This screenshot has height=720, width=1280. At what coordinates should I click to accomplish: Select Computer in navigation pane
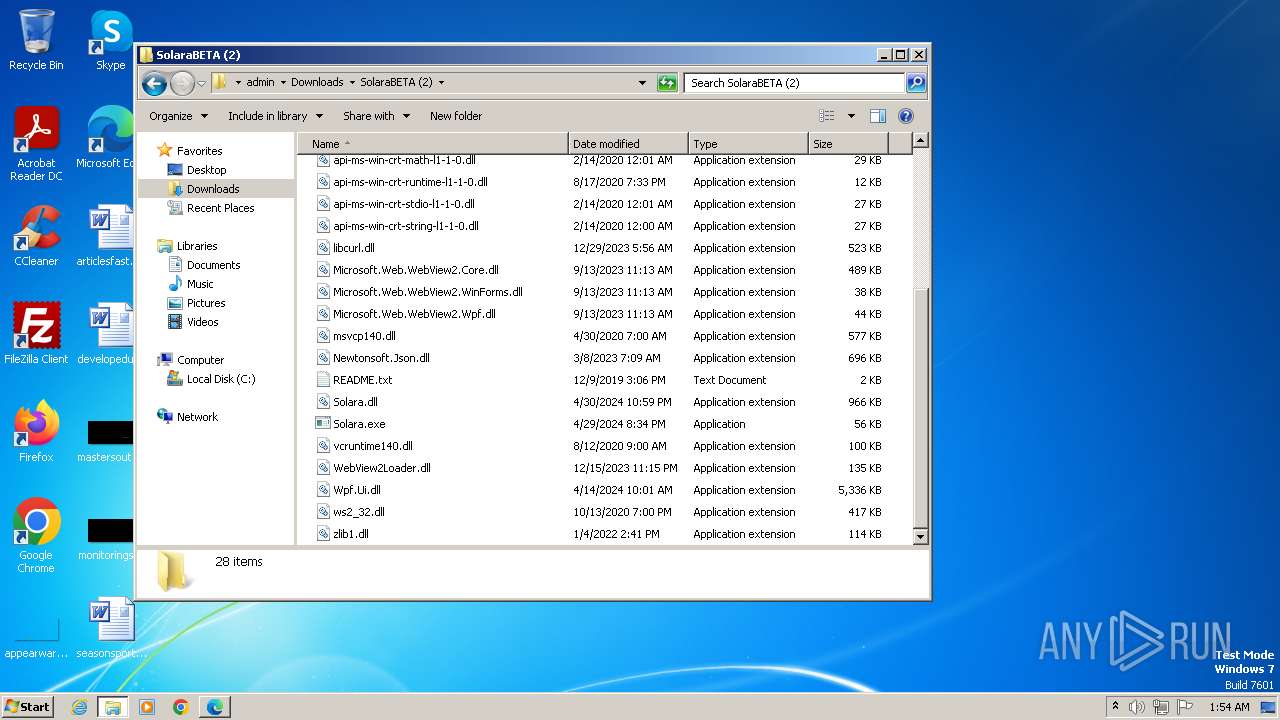tap(200, 360)
